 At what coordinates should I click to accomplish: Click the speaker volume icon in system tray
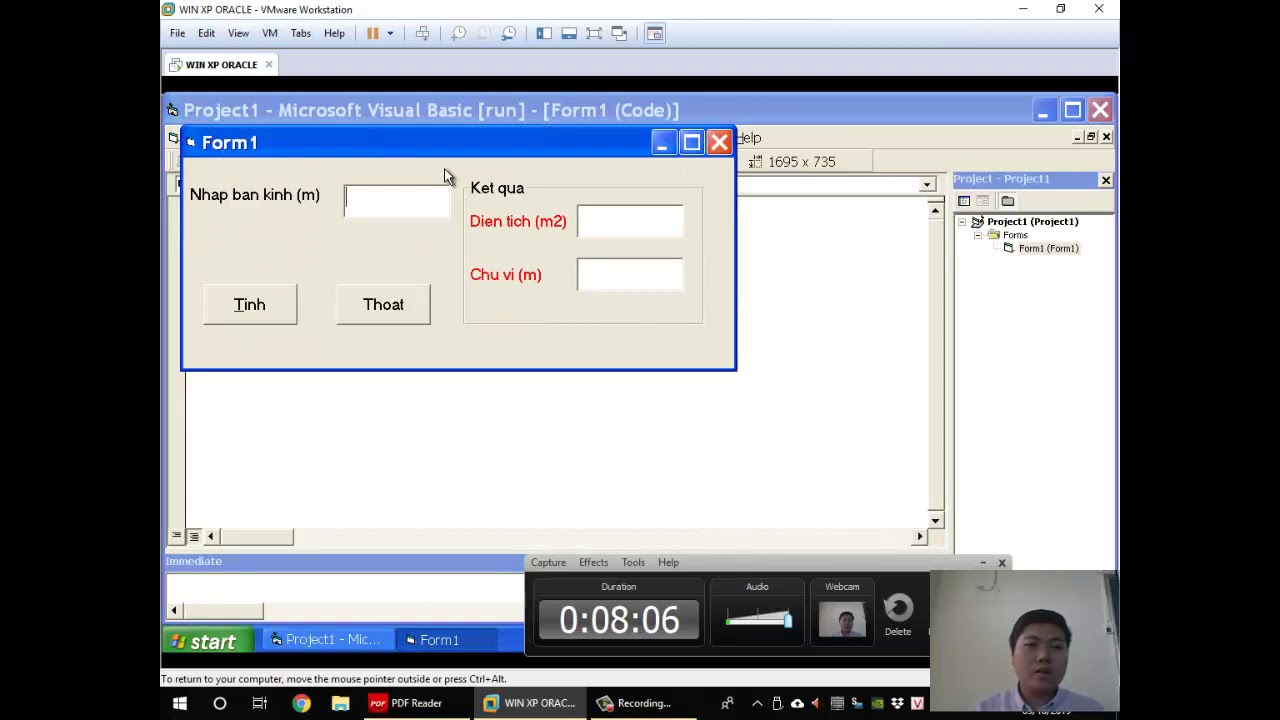point(817,703)
